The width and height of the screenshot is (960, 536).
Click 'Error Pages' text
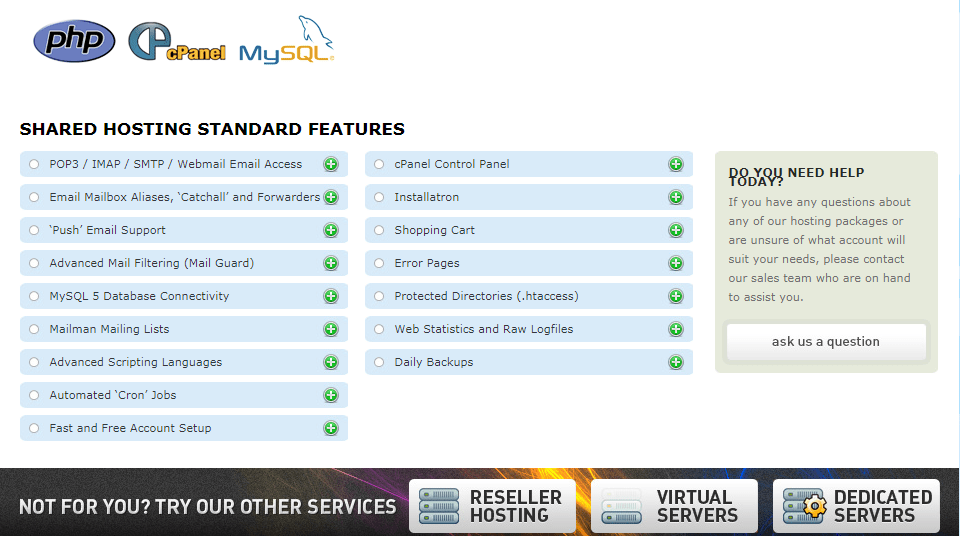pyautogui.click(x=427, y=263)
